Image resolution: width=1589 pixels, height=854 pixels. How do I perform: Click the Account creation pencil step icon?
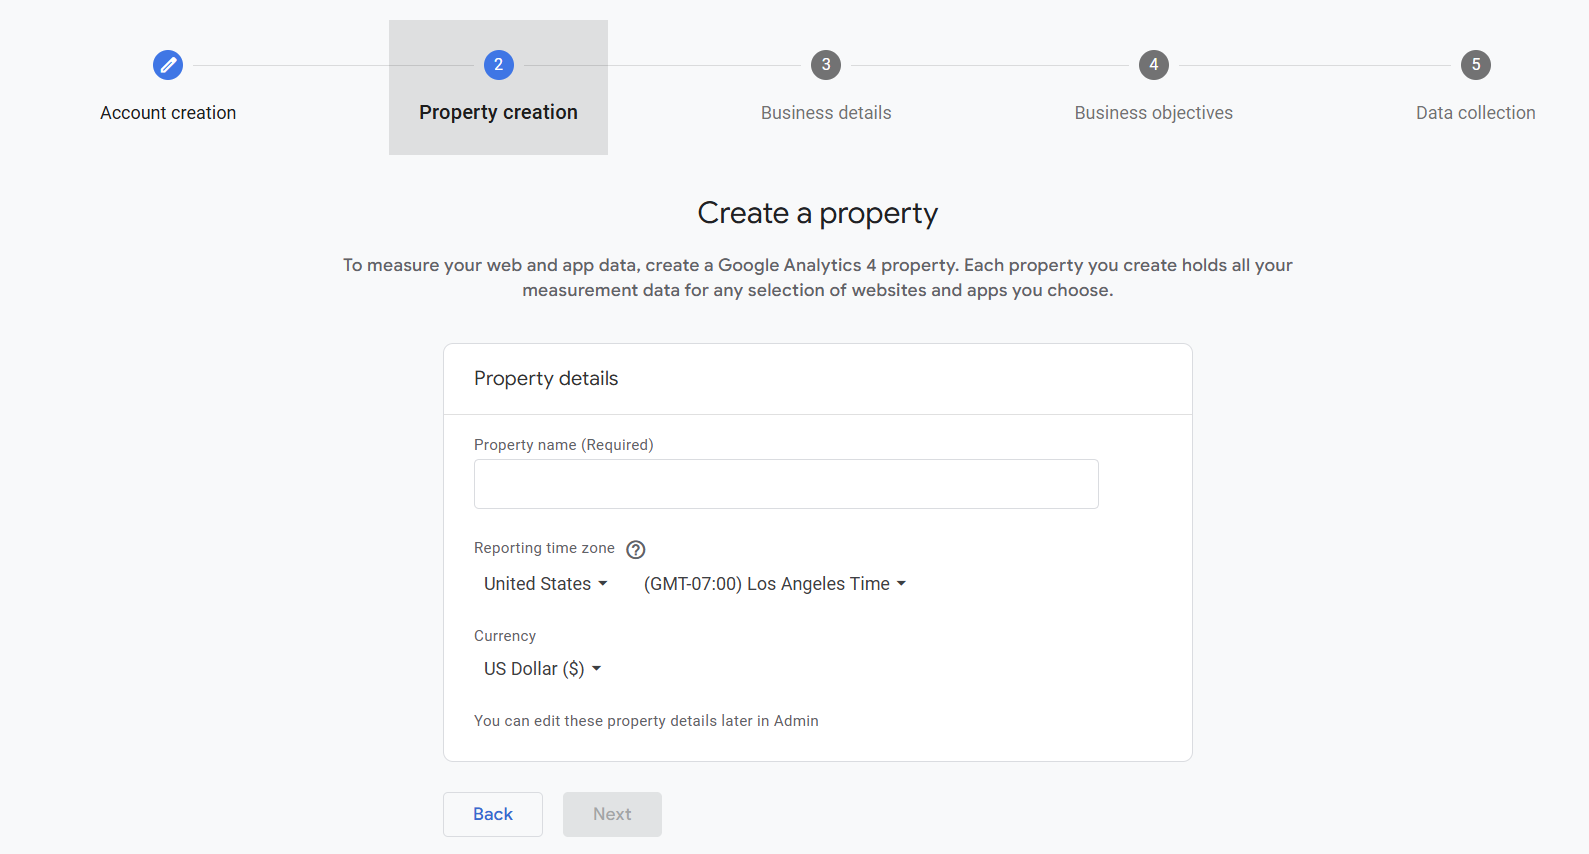coord(168,65)
